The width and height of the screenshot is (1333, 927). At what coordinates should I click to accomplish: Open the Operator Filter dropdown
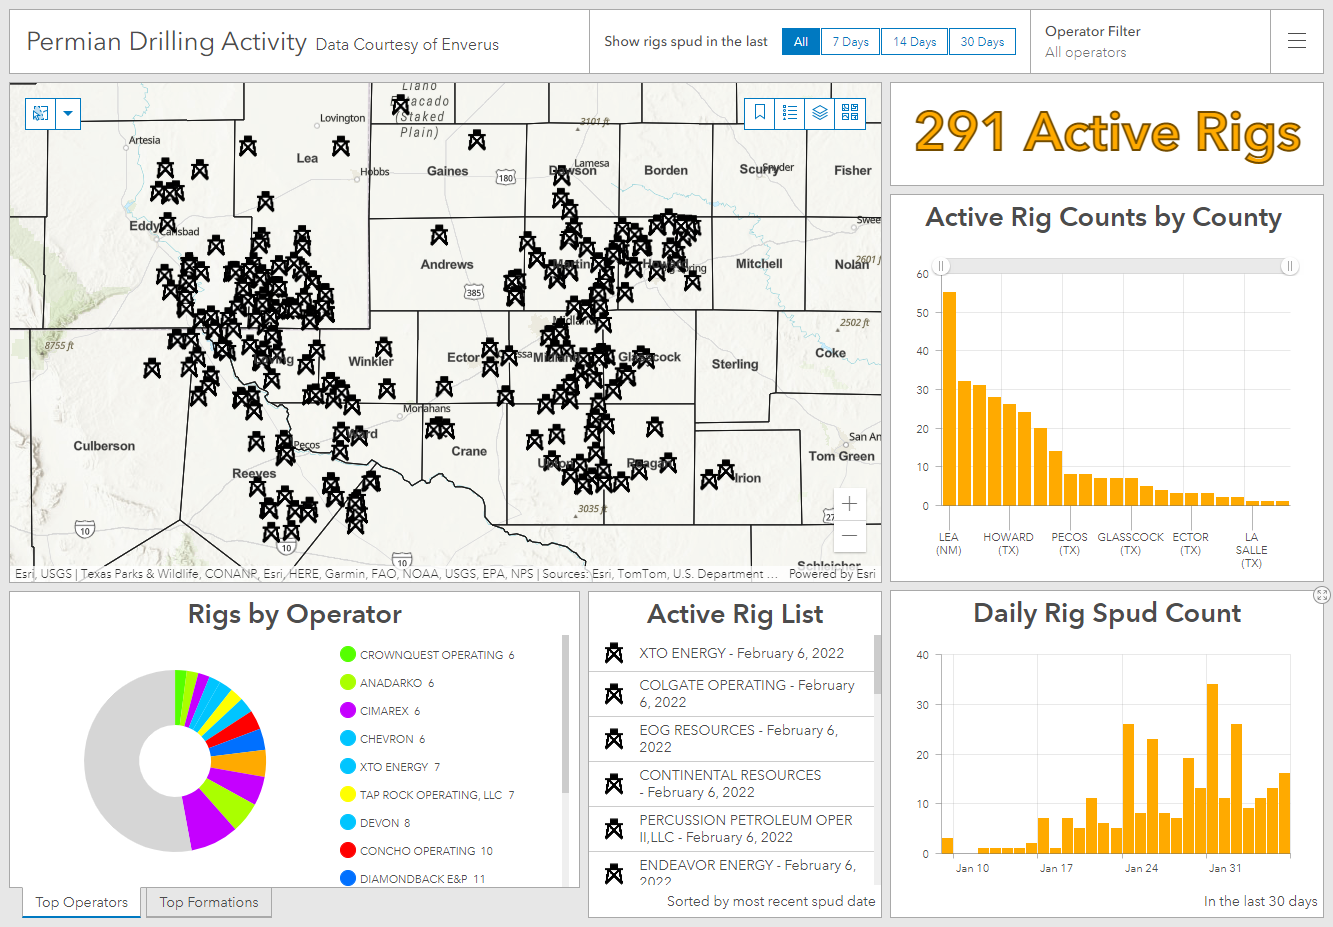pos(1150,42)
